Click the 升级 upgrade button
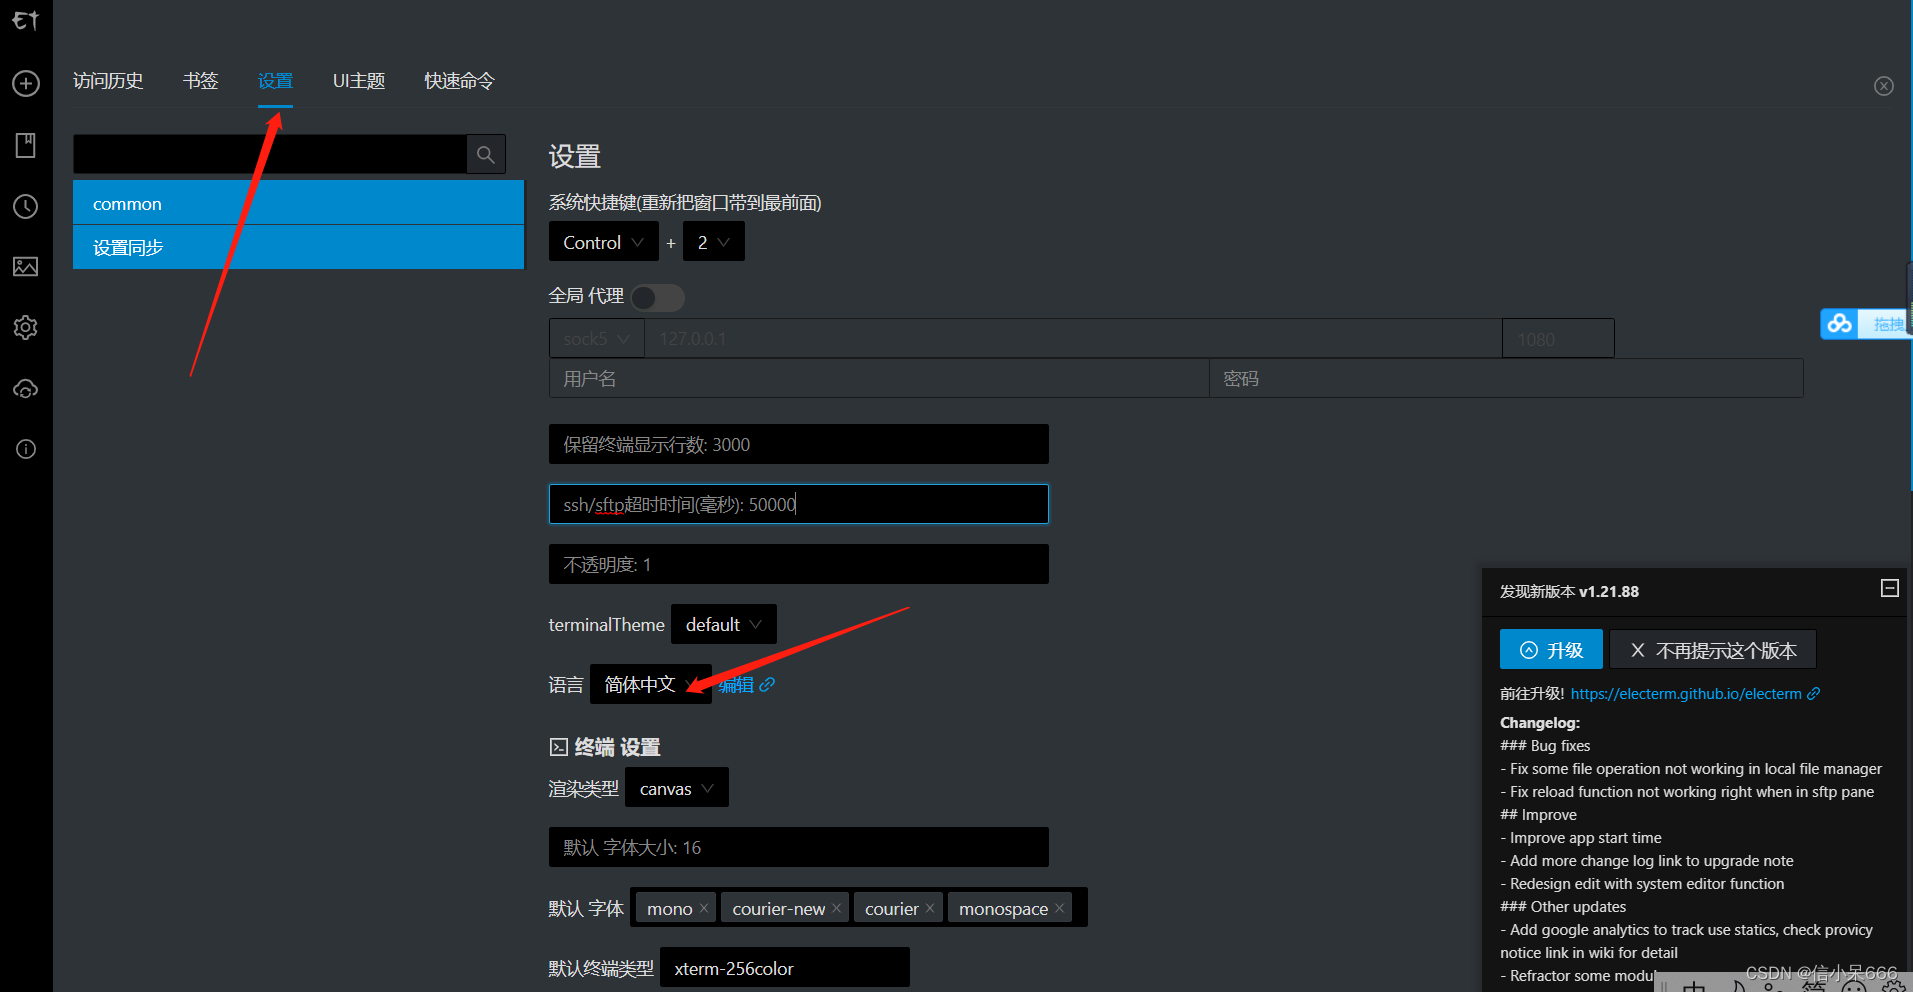This screenshot has height=992, width=1913. pyautogui.click(x=1551, y=650)
